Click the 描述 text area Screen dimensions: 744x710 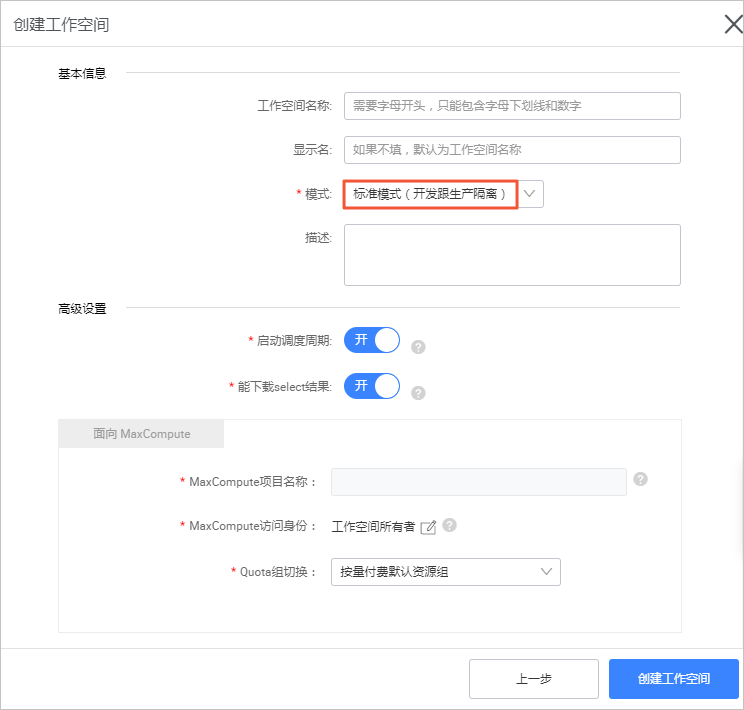click(512, 255)
